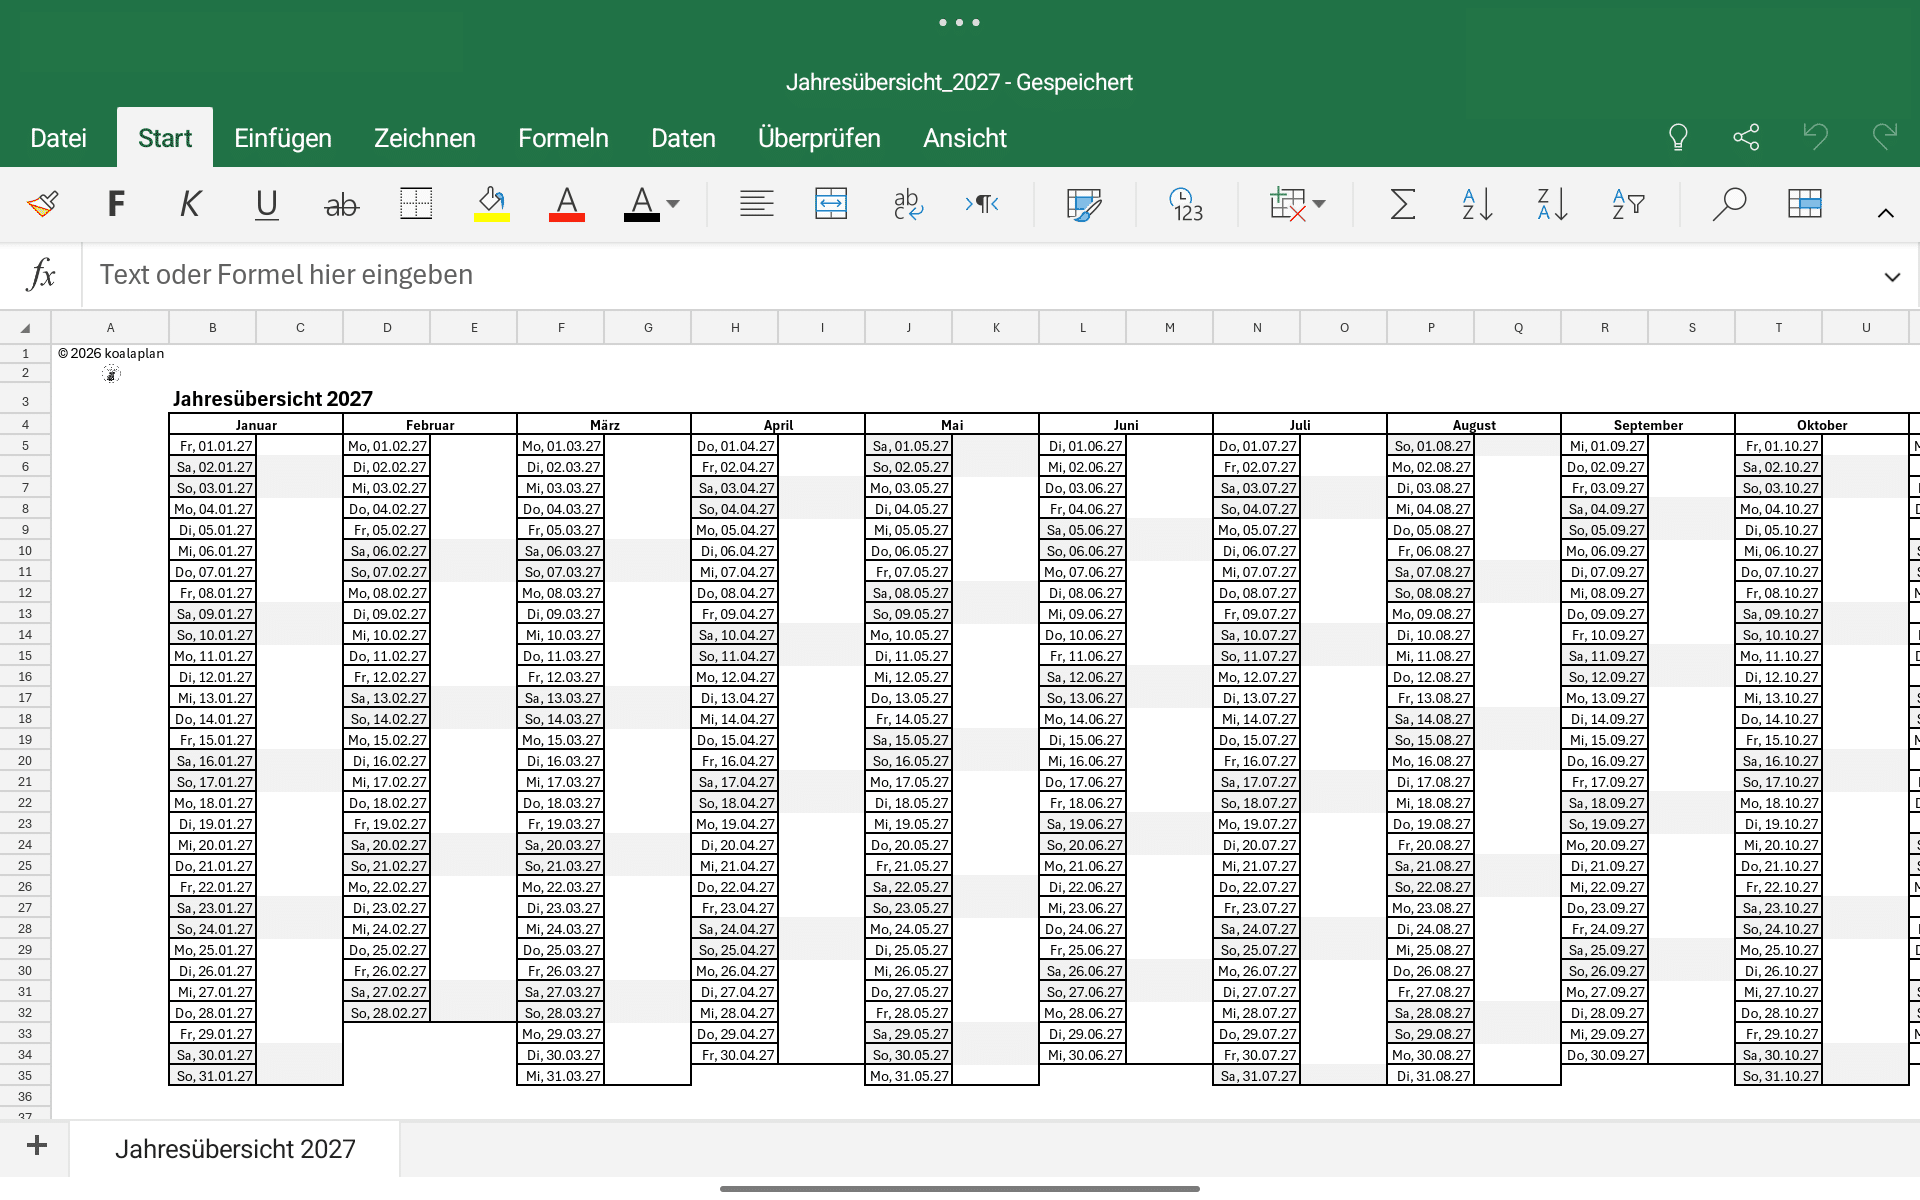Click the Format Painter brush icon

pyautogui.click(x=43, y=204)
